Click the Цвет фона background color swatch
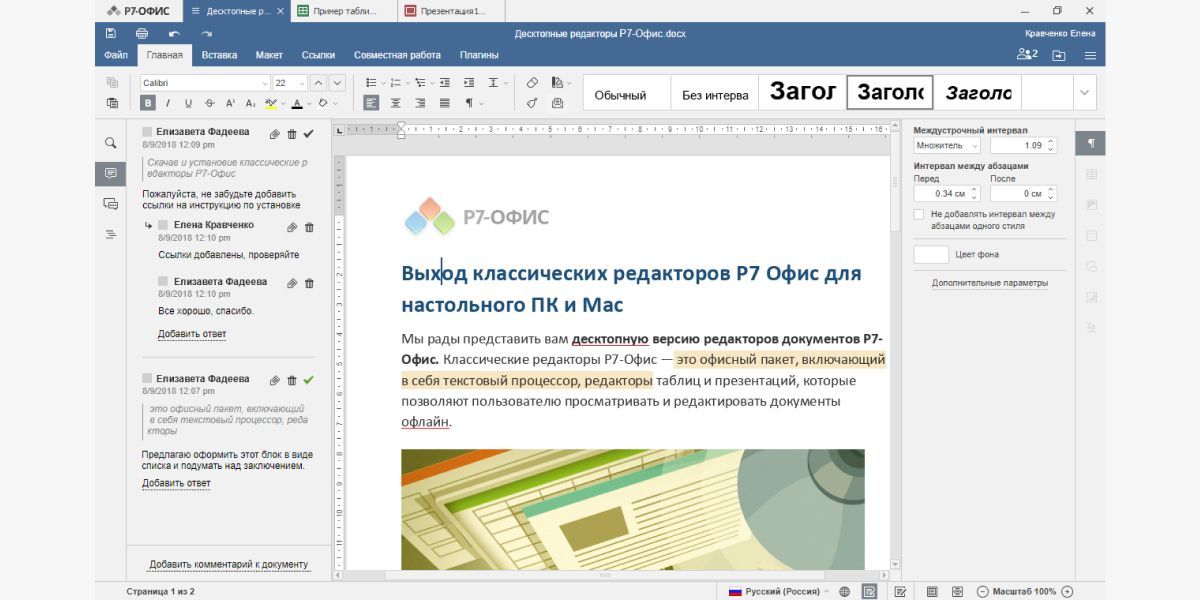The height and width of the screenshot is (600, 1200). [x=931, y=255]
